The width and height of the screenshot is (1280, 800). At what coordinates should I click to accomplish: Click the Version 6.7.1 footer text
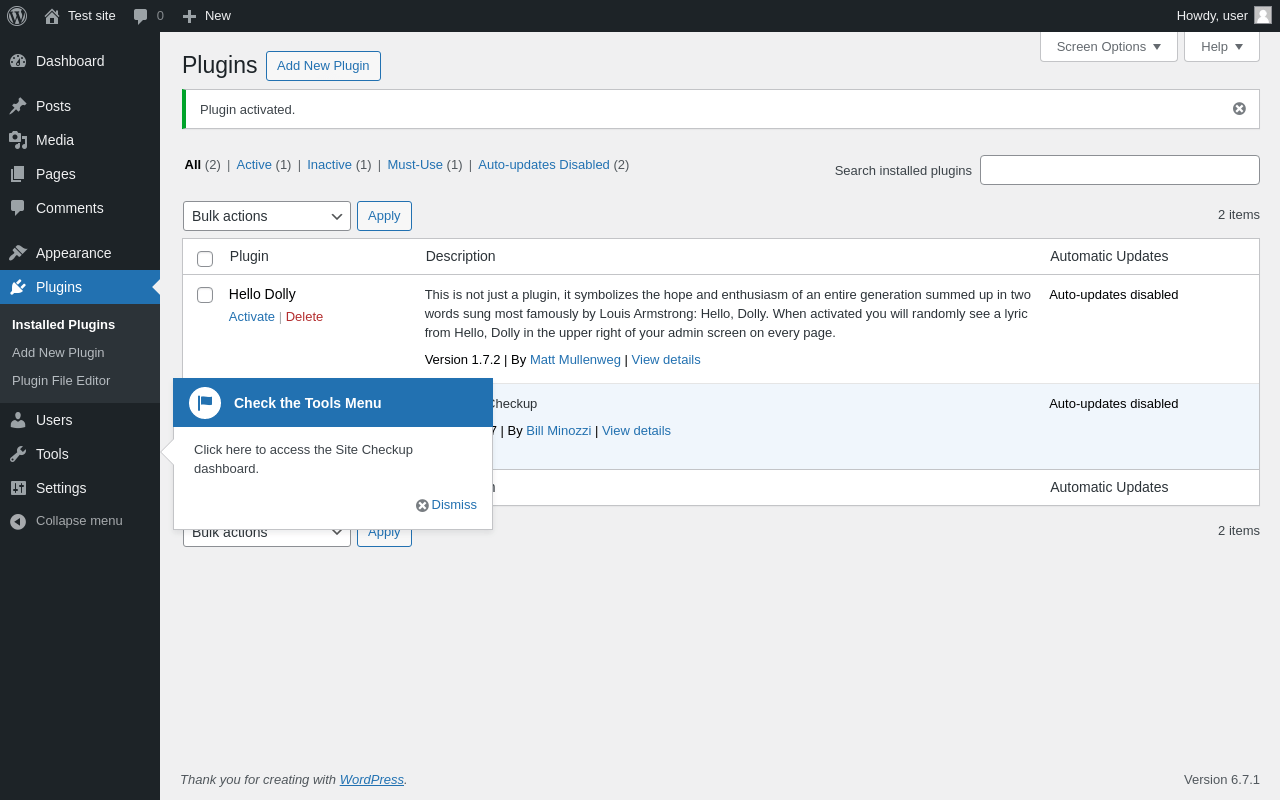1222,780
